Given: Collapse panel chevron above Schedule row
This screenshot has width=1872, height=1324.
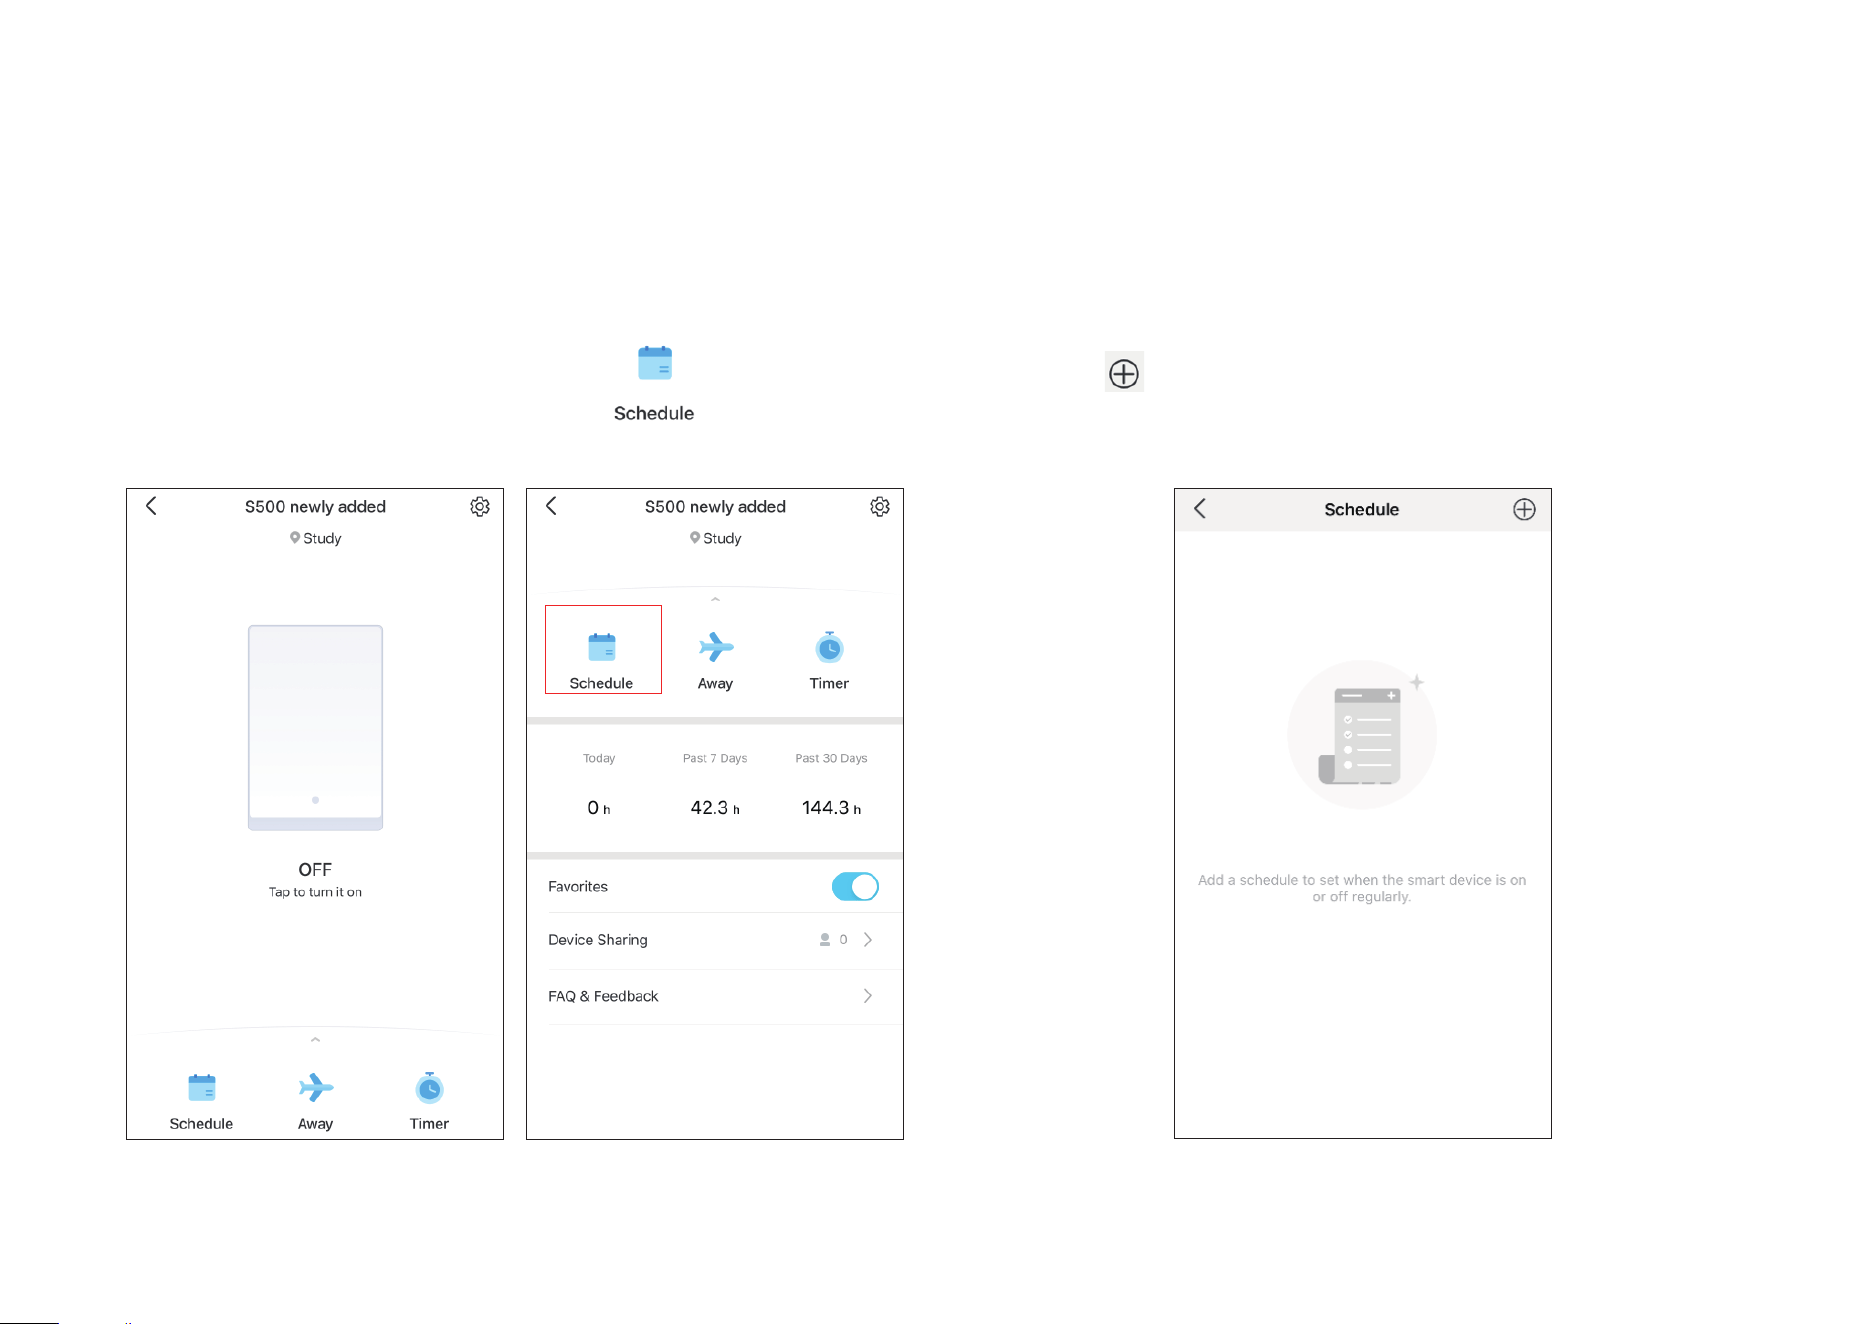Looking at the screenshot, I should tap(715, 599).
